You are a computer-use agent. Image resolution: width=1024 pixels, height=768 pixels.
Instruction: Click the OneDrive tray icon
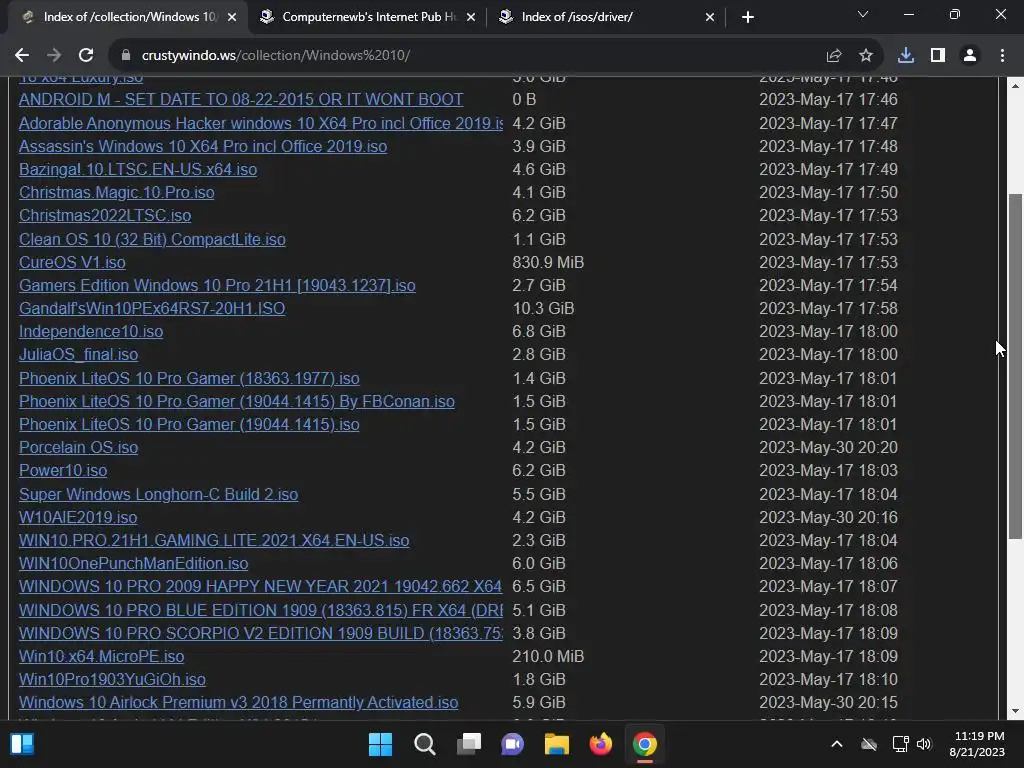point(869,744)
